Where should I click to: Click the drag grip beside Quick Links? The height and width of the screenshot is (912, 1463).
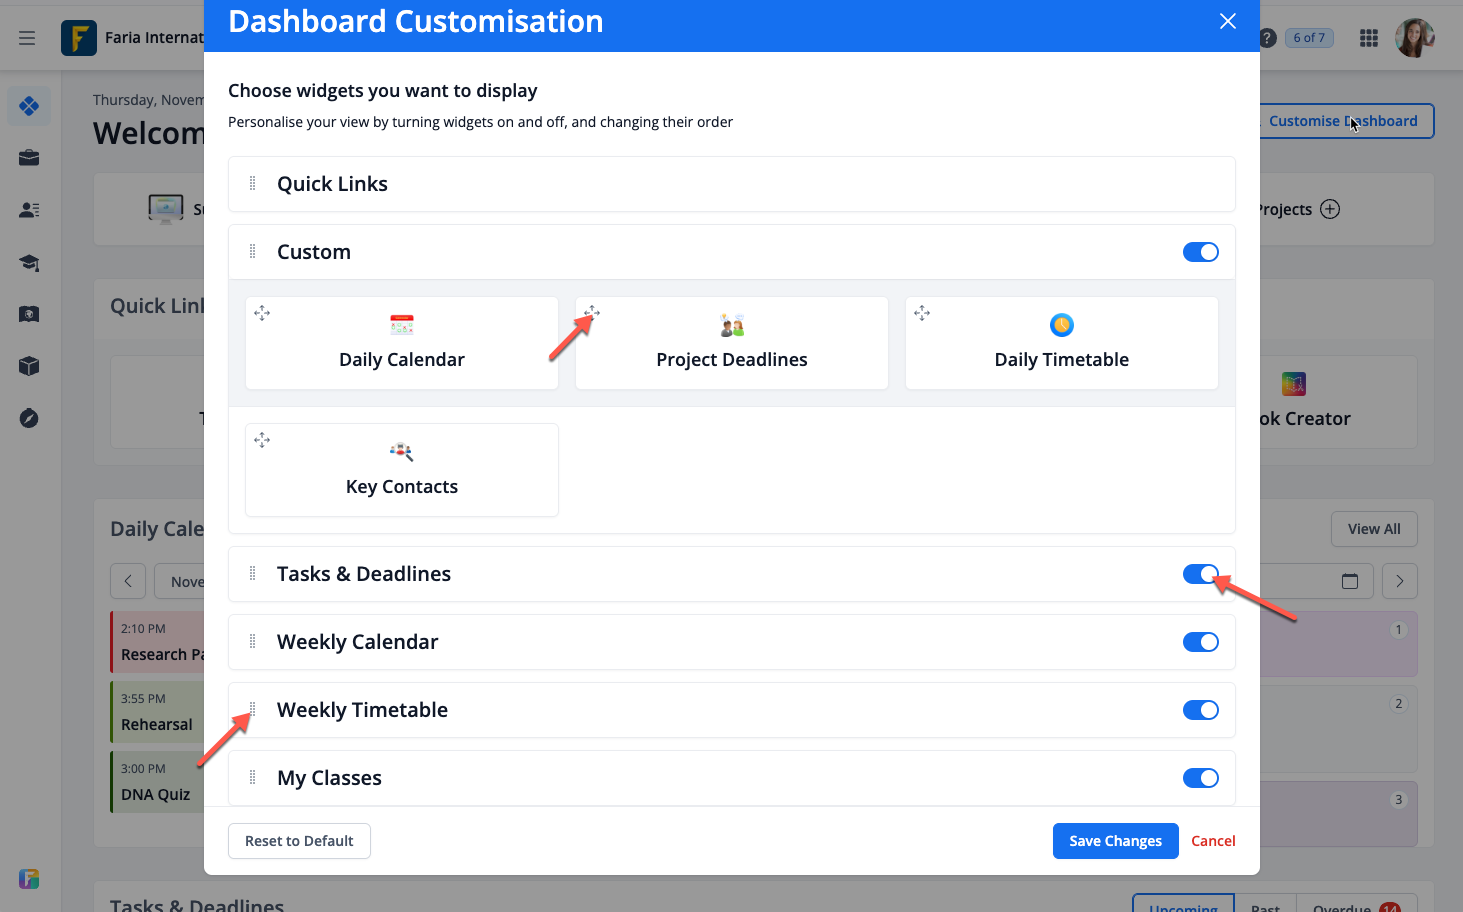(x=252, y=184)
